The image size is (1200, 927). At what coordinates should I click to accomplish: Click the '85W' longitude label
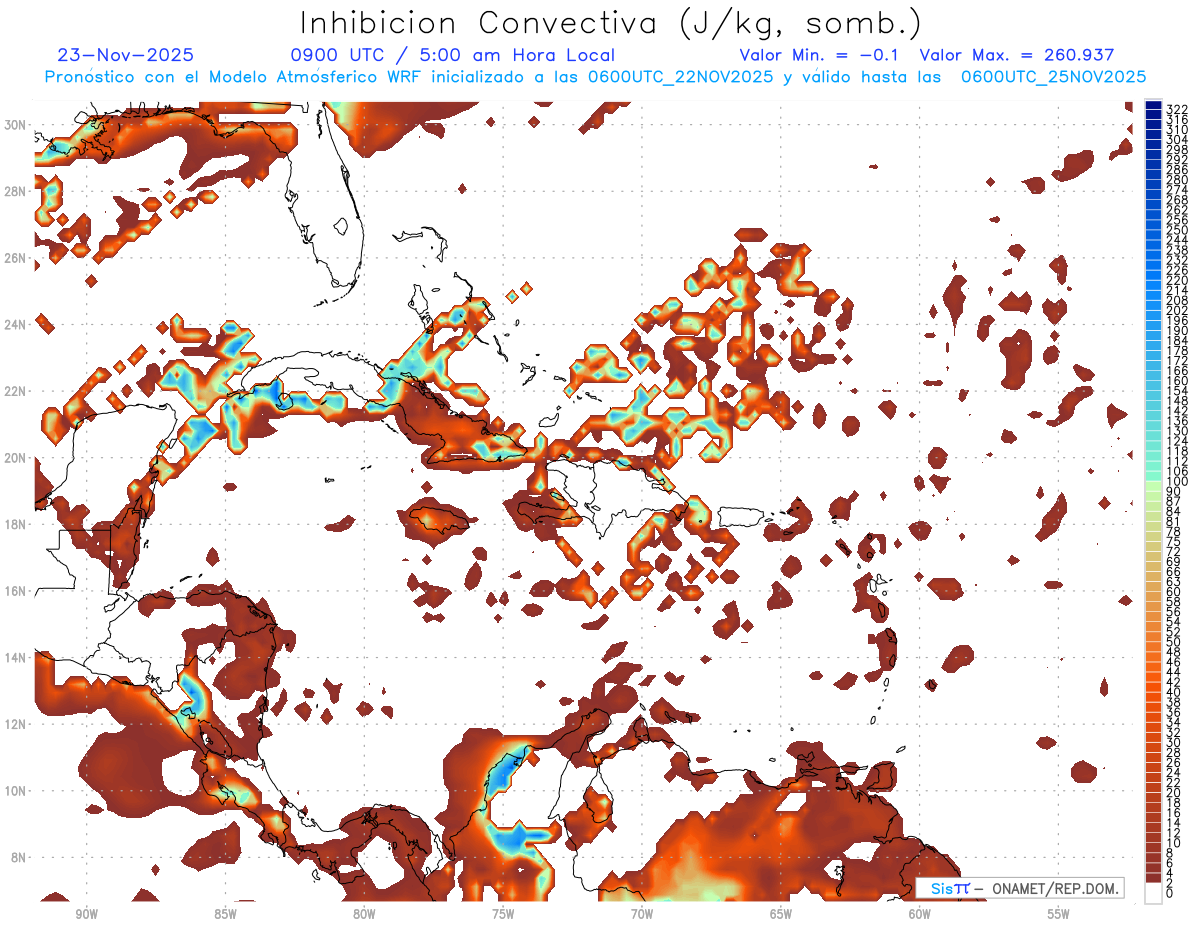225,914
